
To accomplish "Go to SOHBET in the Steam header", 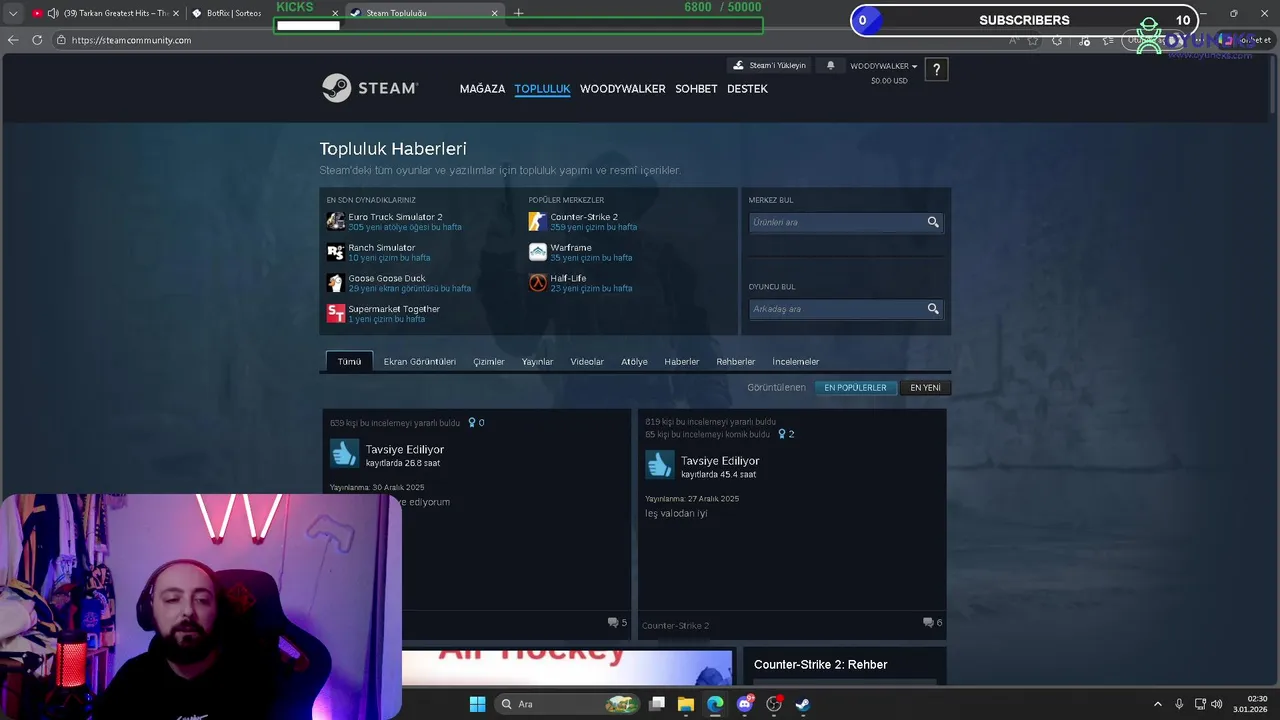I will (696, 89).
